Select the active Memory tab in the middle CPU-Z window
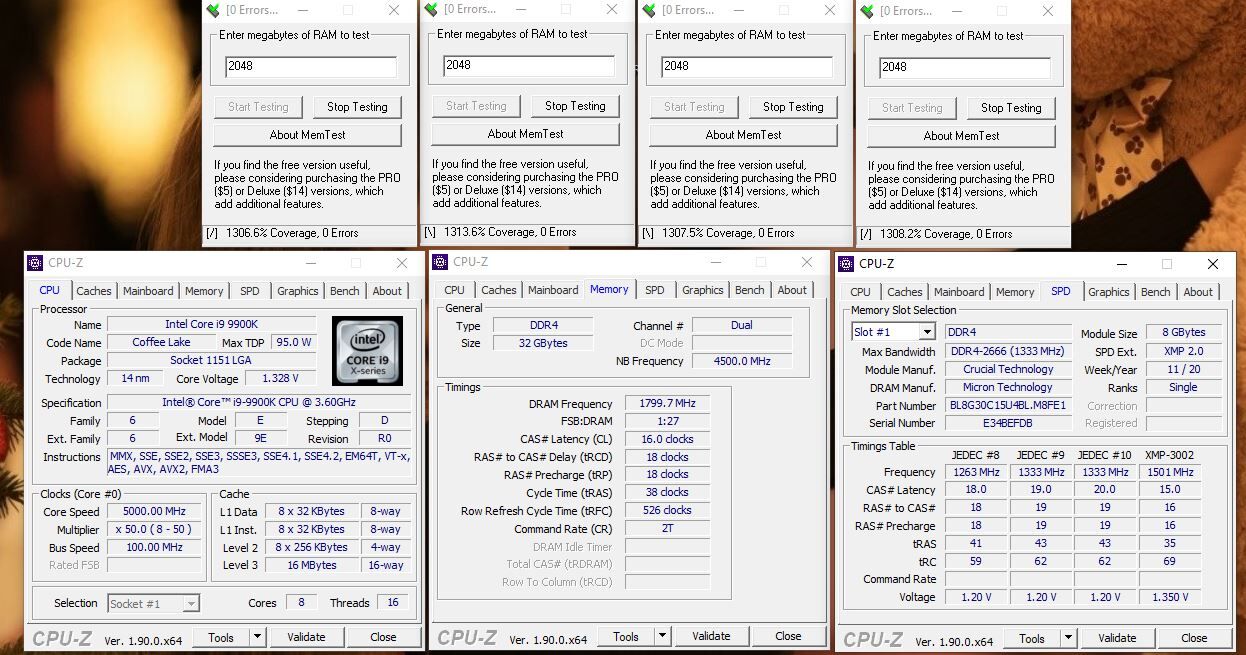Image resolution: width=1246 pixels, height=655 pixels. pos(609,289)
